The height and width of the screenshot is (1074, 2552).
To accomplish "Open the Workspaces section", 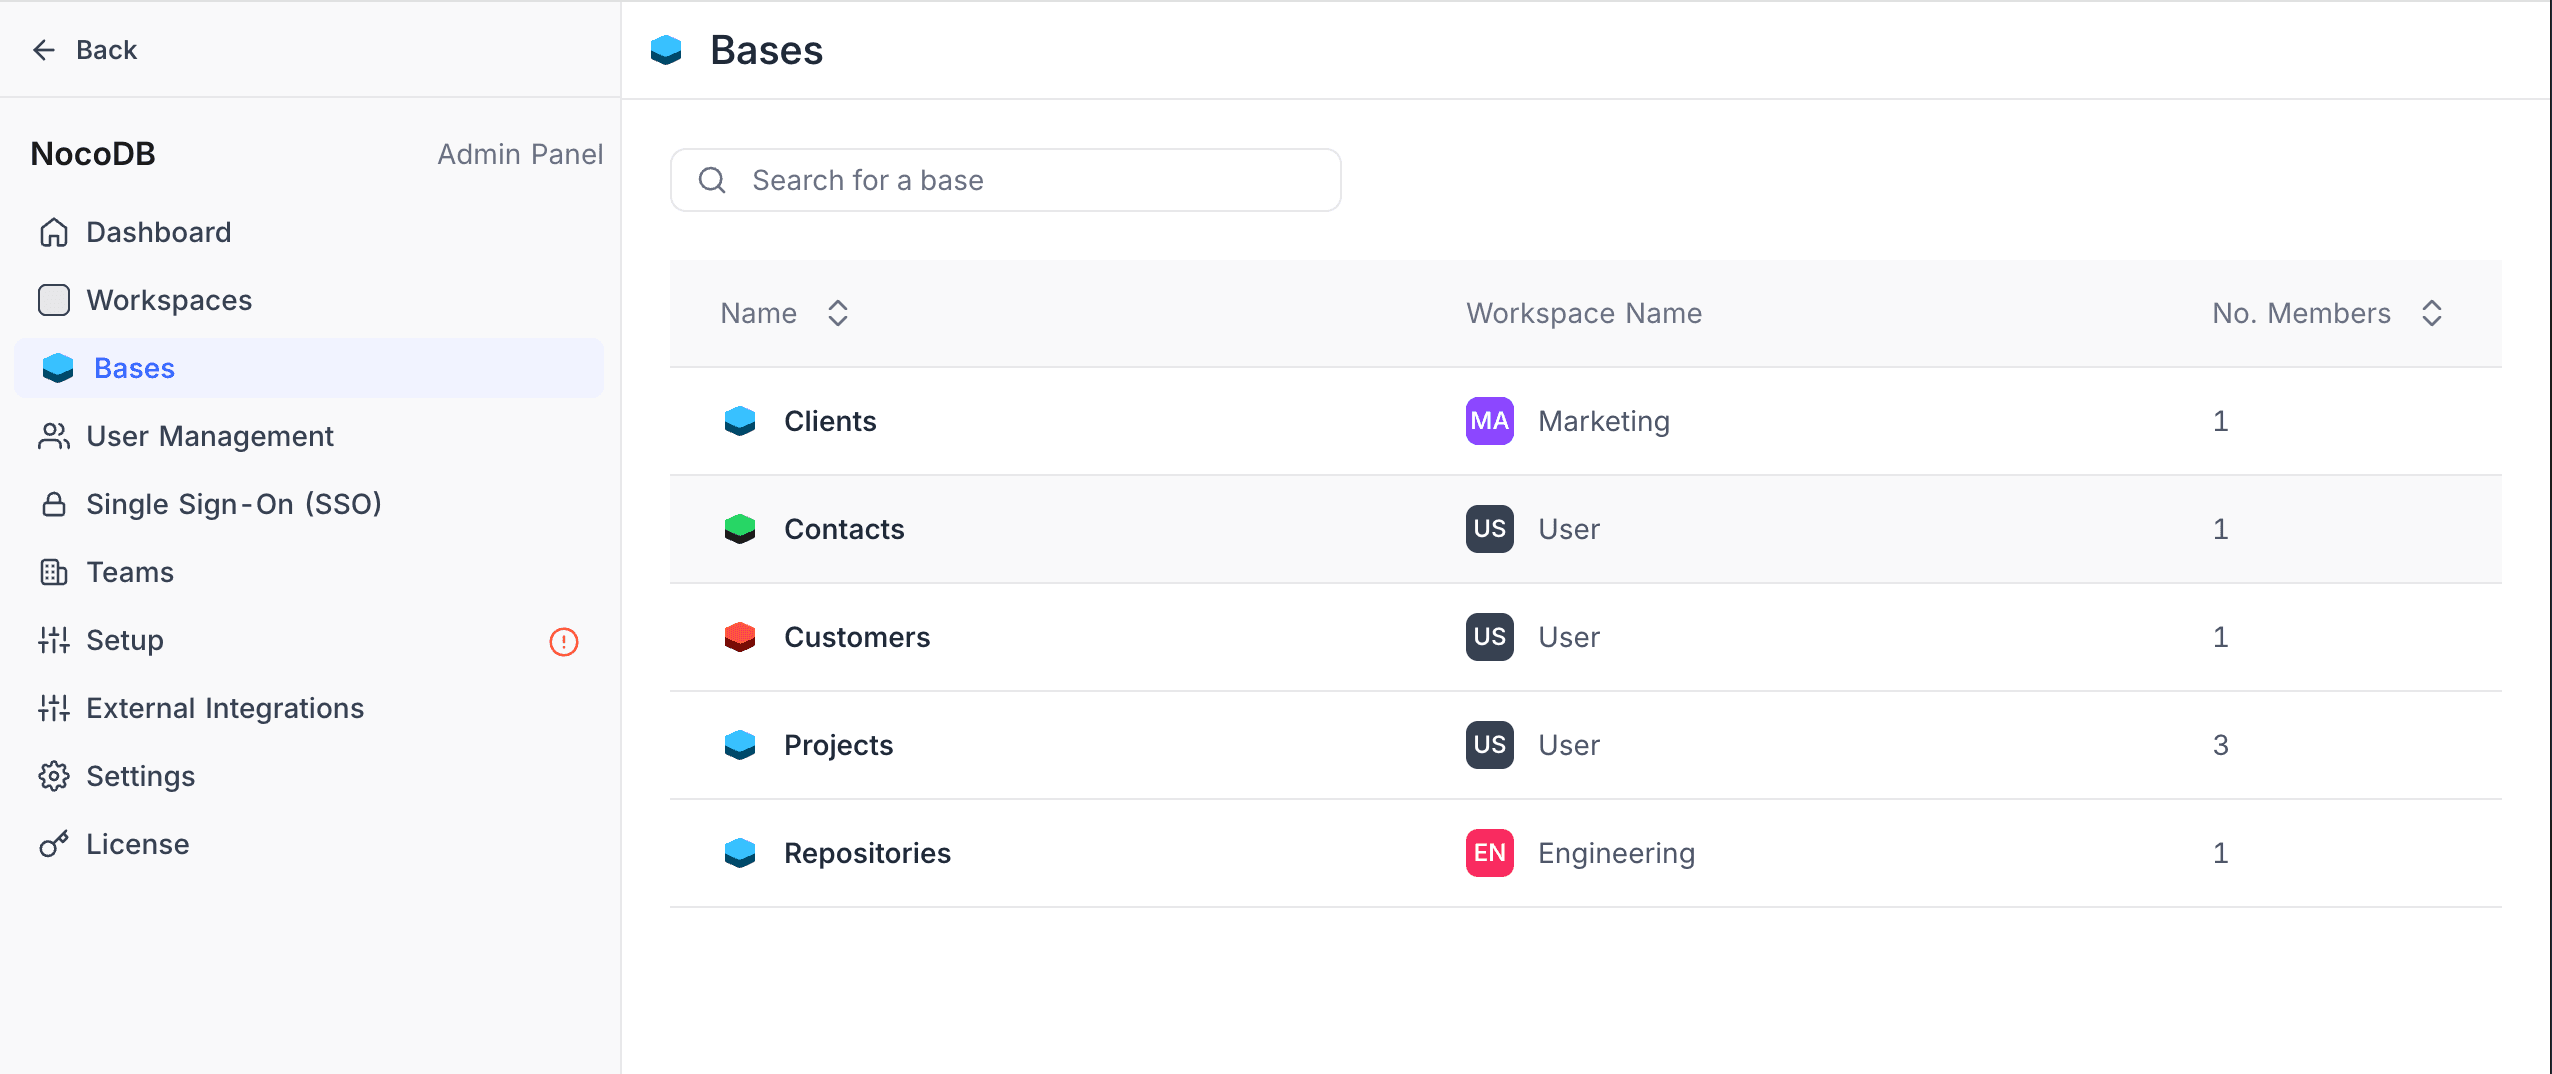I will click(169, 301).
